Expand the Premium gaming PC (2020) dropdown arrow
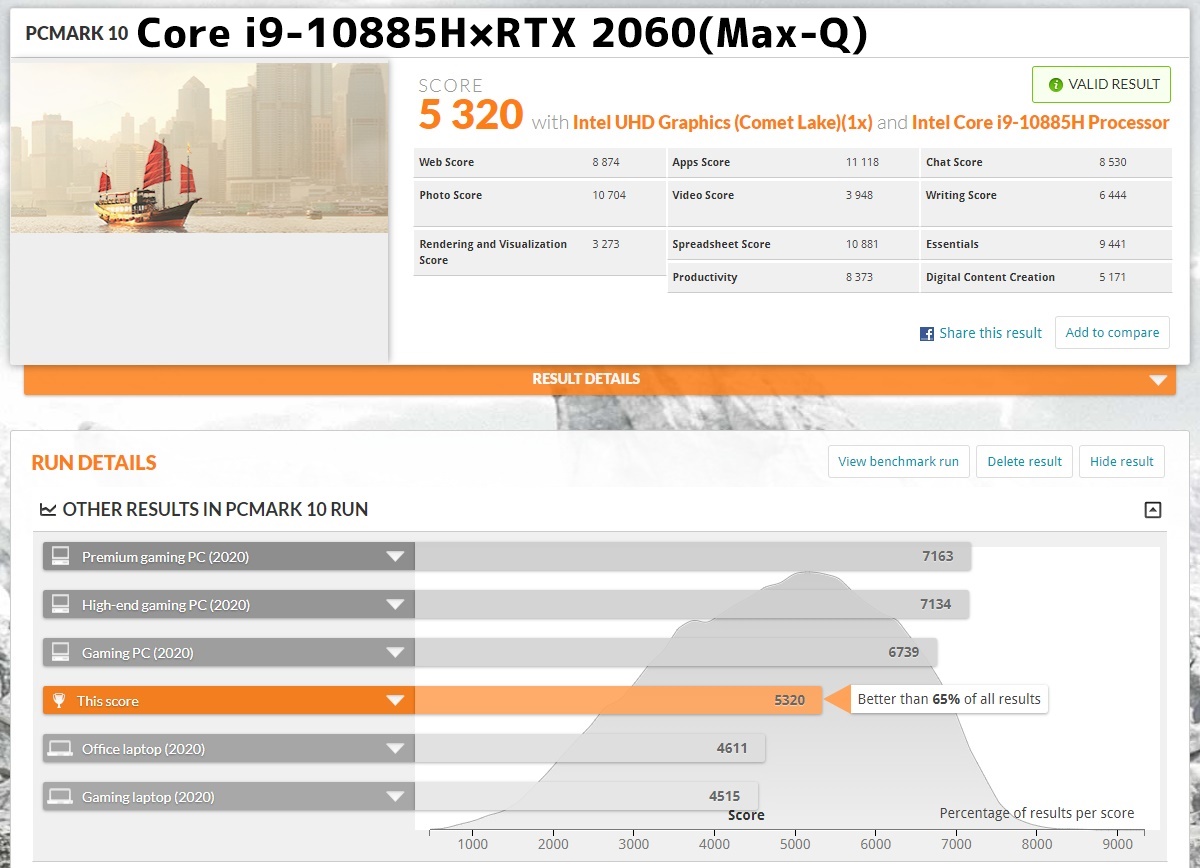The image size is (1200, 868). click(395, 557)
